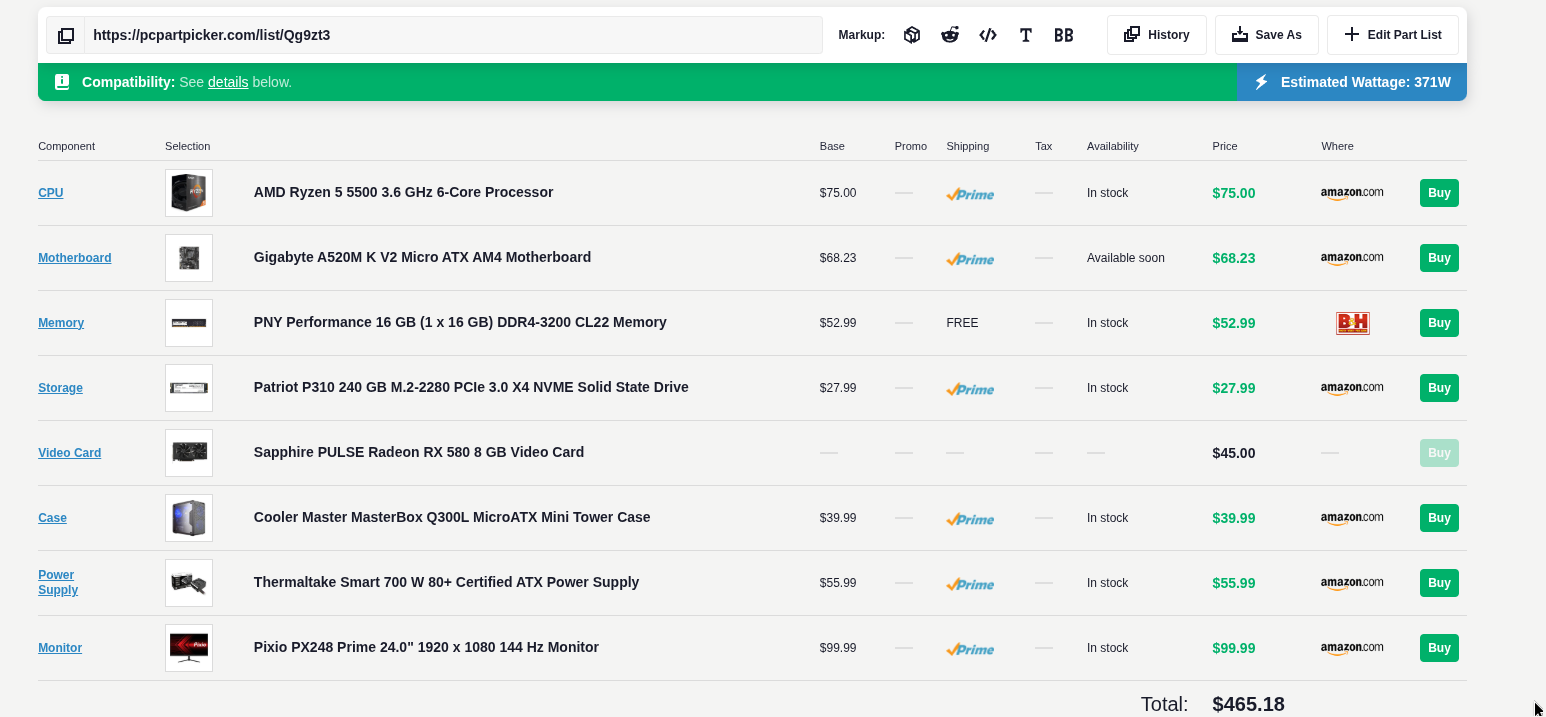Click the Thermaltake power supply thumbnail
This screenshot has height=717, width=1546.
pos(189,583)
